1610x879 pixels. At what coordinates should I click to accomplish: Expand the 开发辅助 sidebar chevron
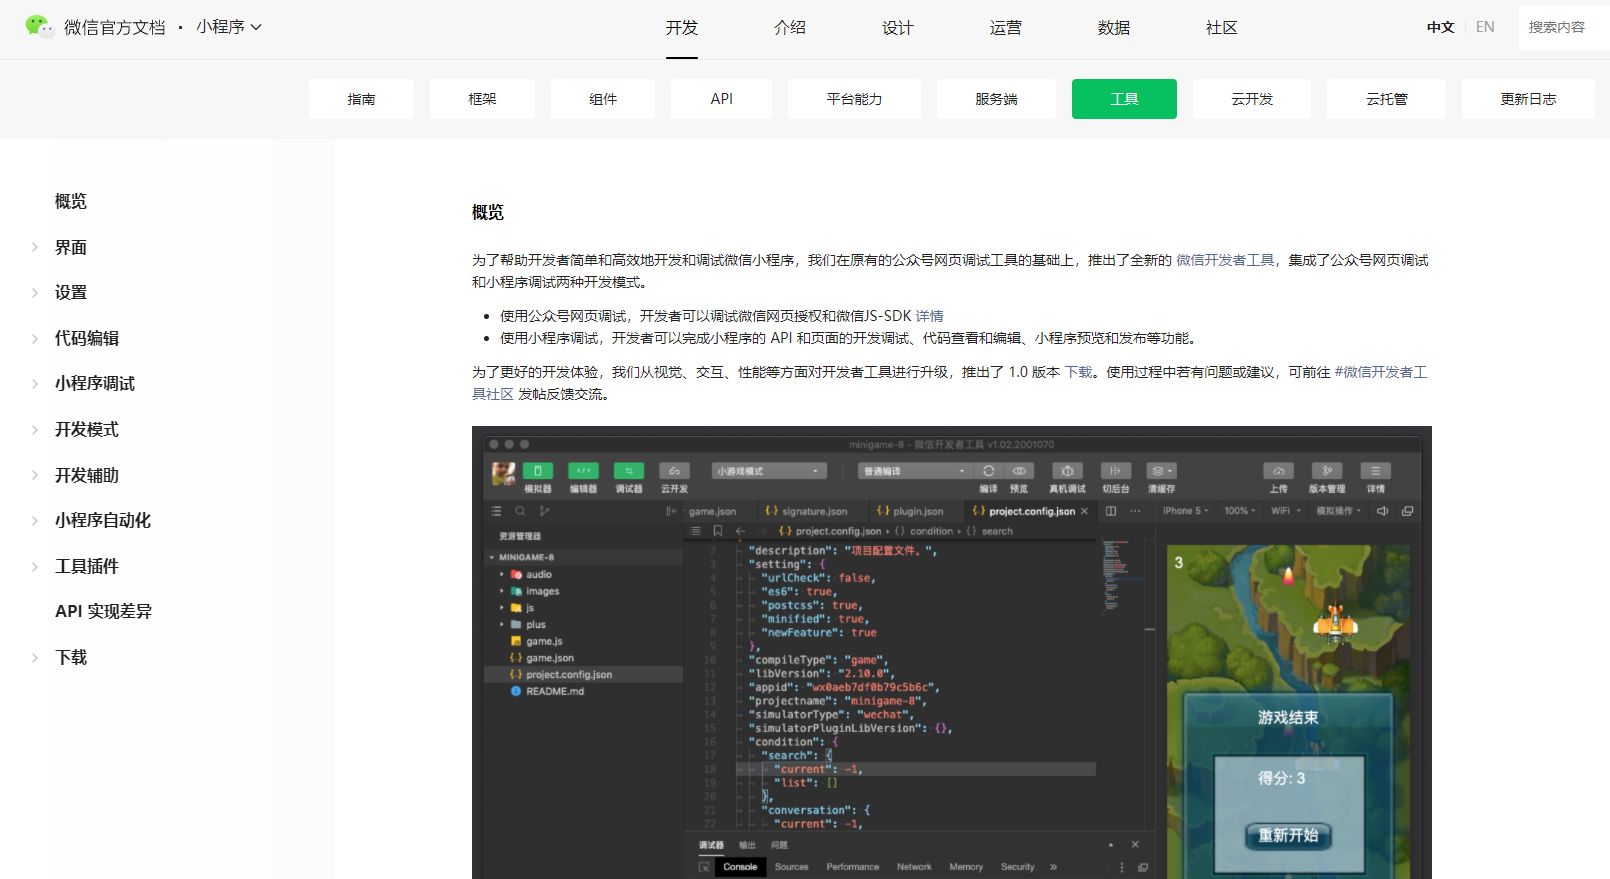34,475
